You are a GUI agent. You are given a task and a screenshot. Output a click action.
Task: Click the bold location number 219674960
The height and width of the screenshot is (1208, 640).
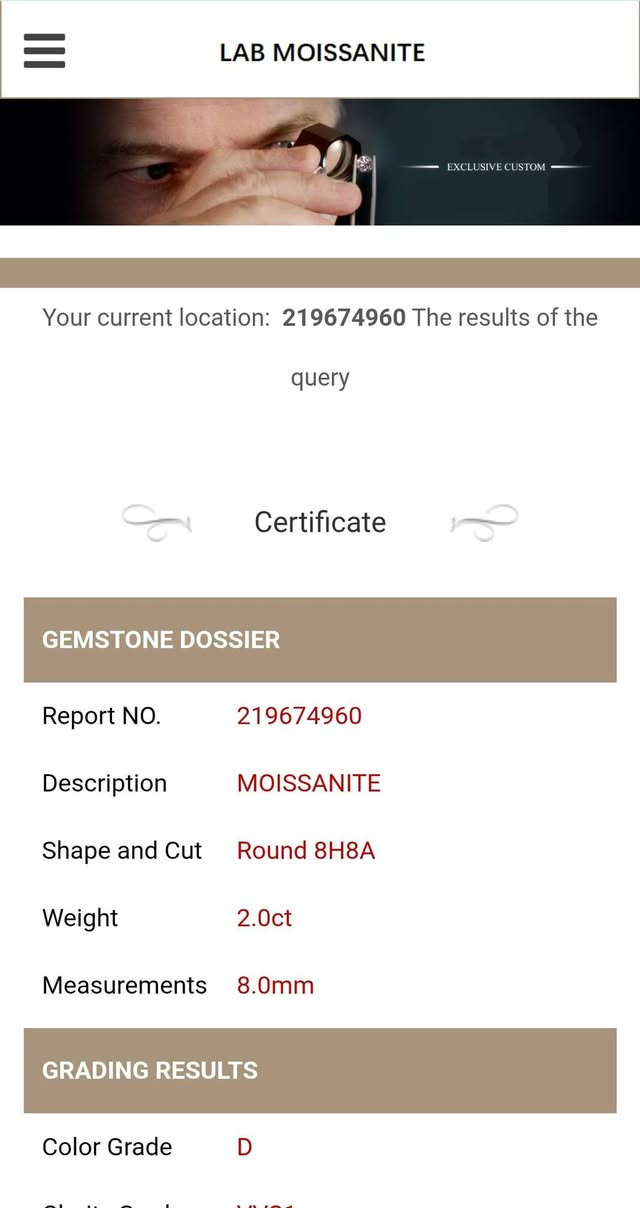coord(344,318)
